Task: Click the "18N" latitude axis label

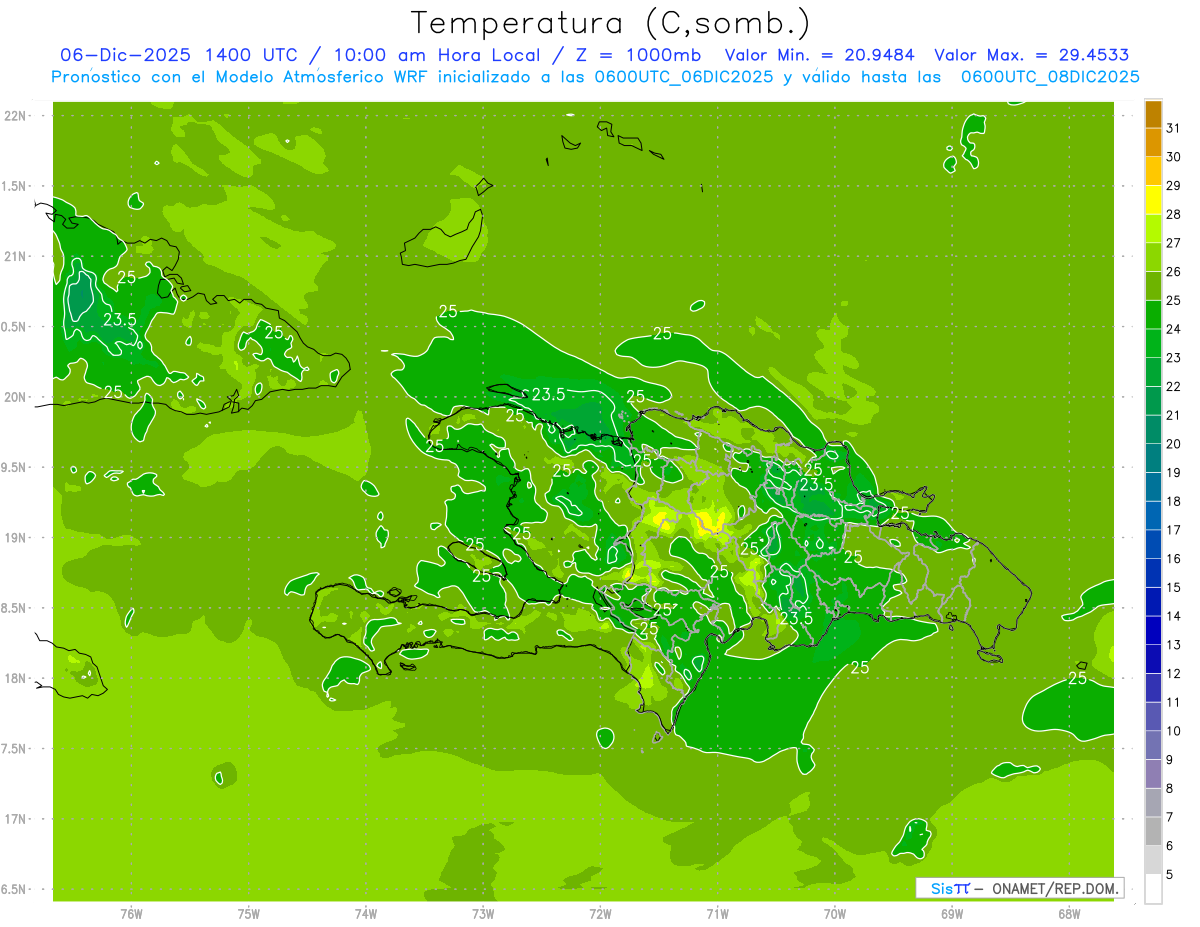Action: tap(16, 678)
